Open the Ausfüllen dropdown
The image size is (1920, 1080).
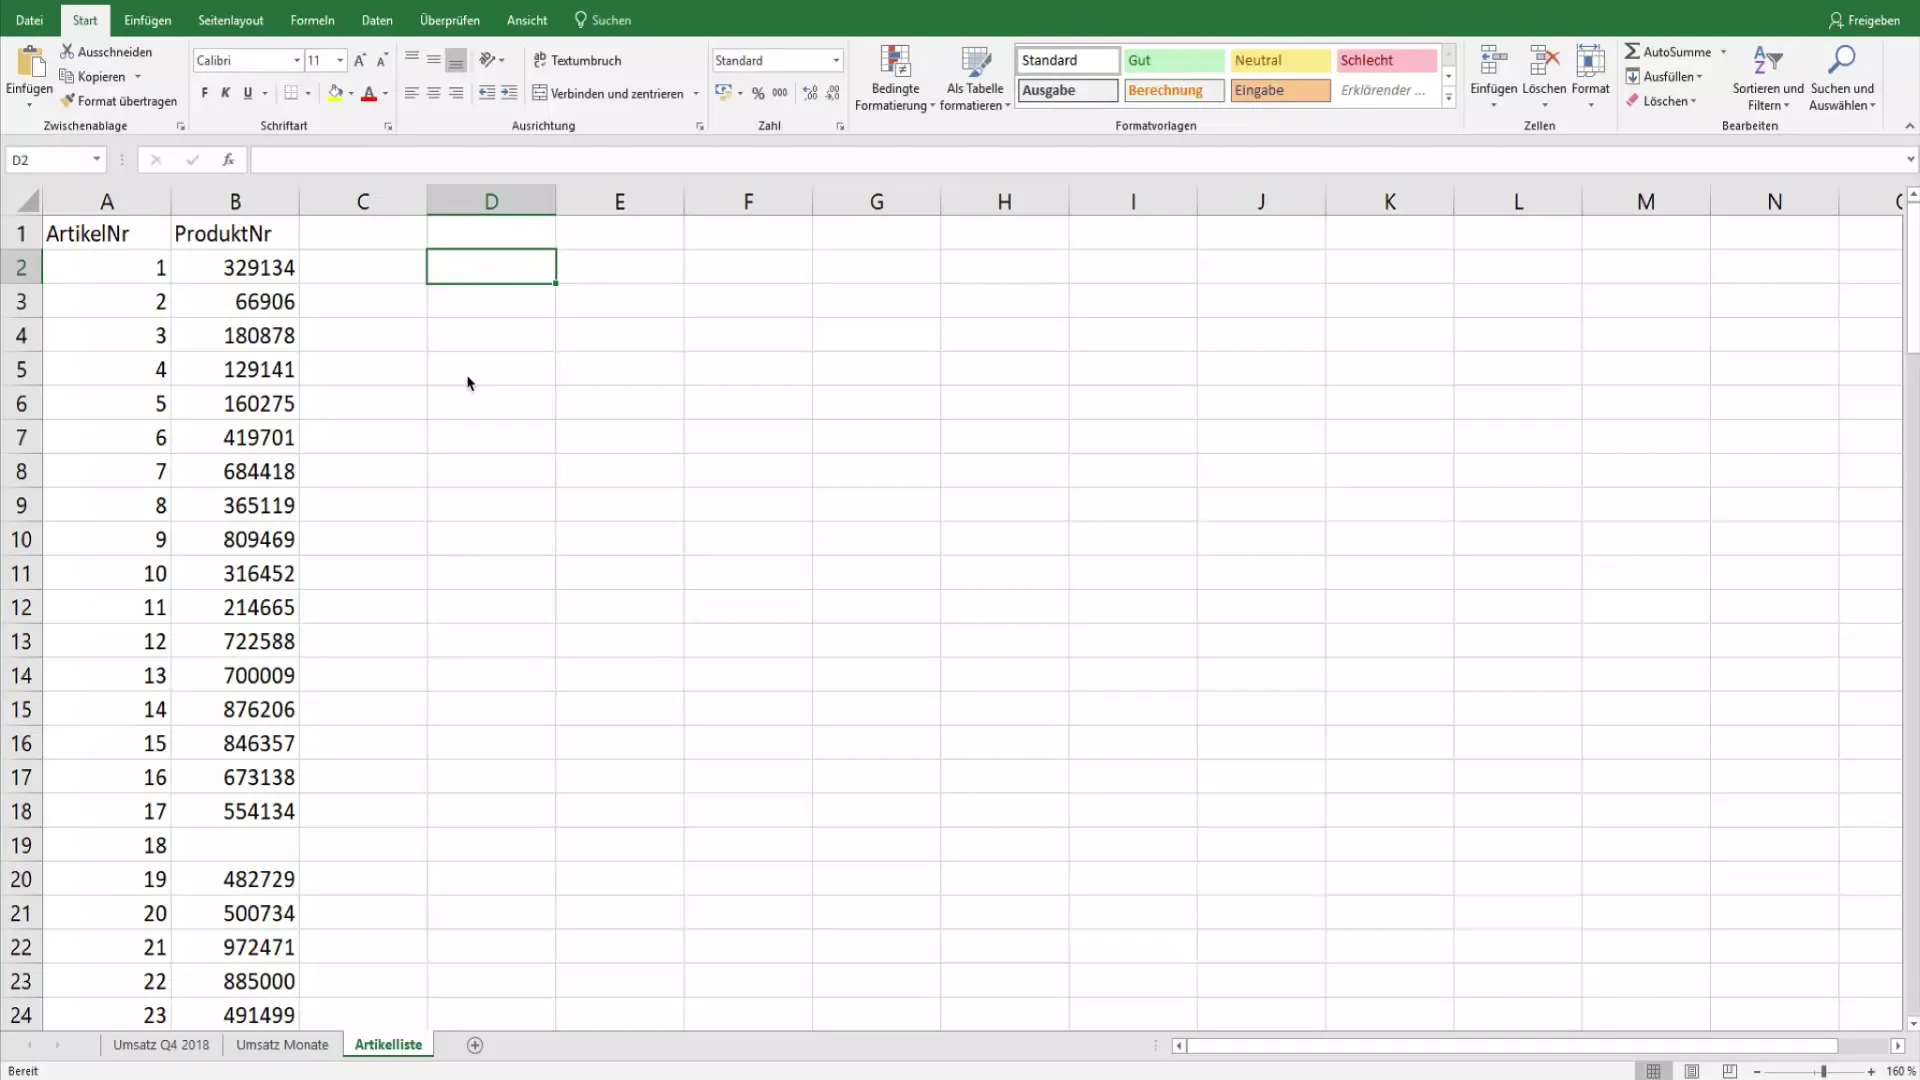[1664, 76]
